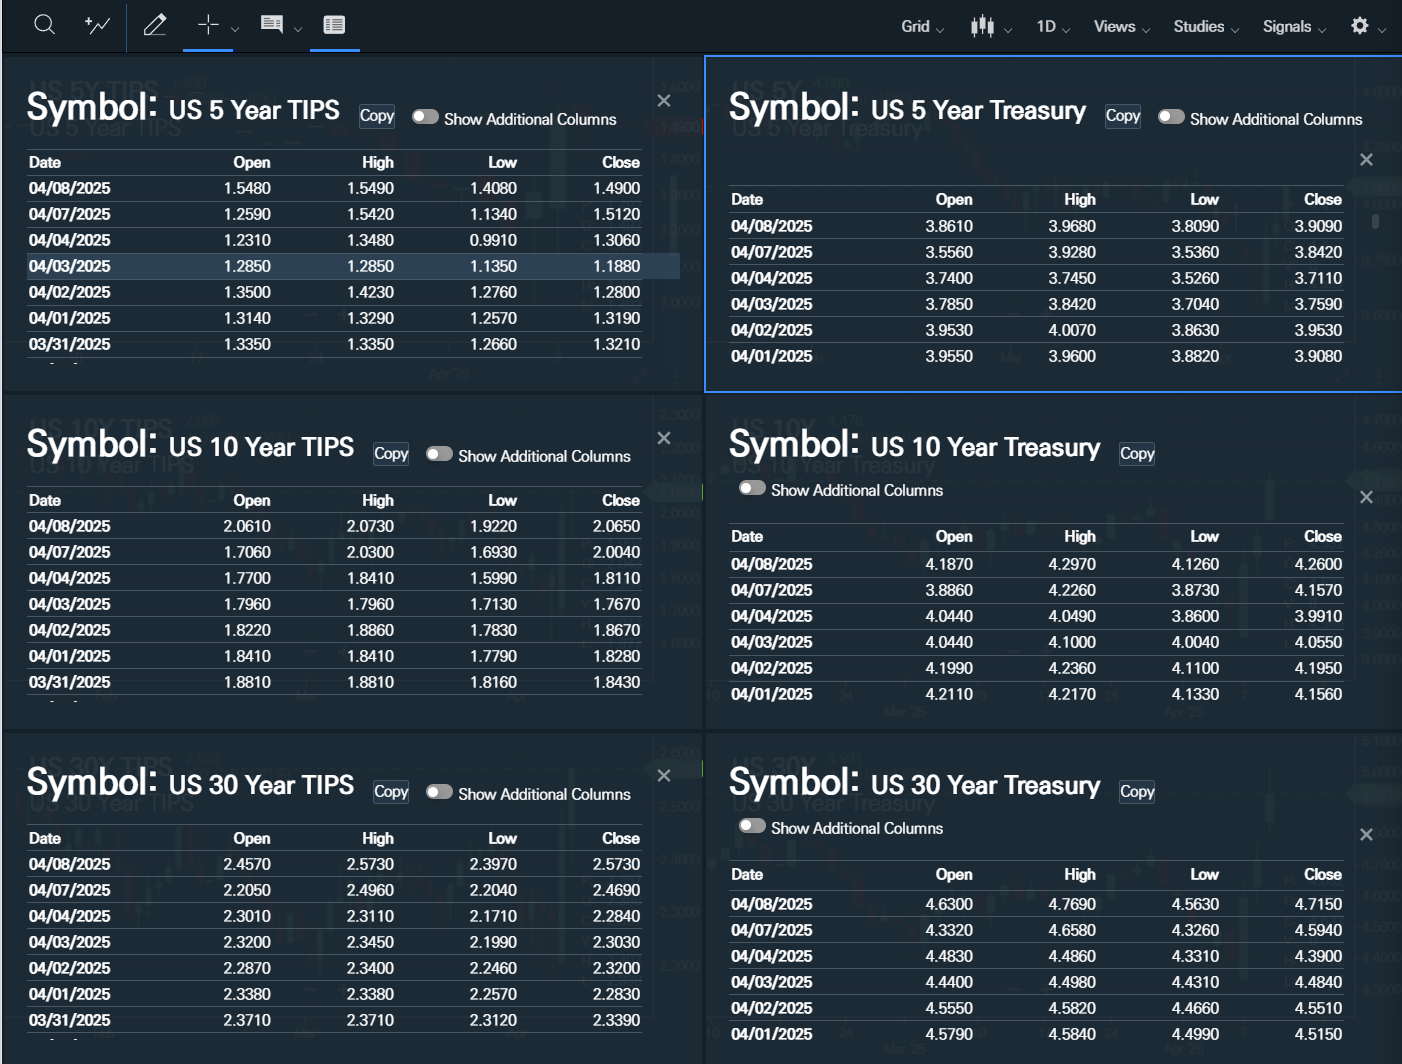Toggle additional columns for US 10 Year Treasury

coord(752,488)
